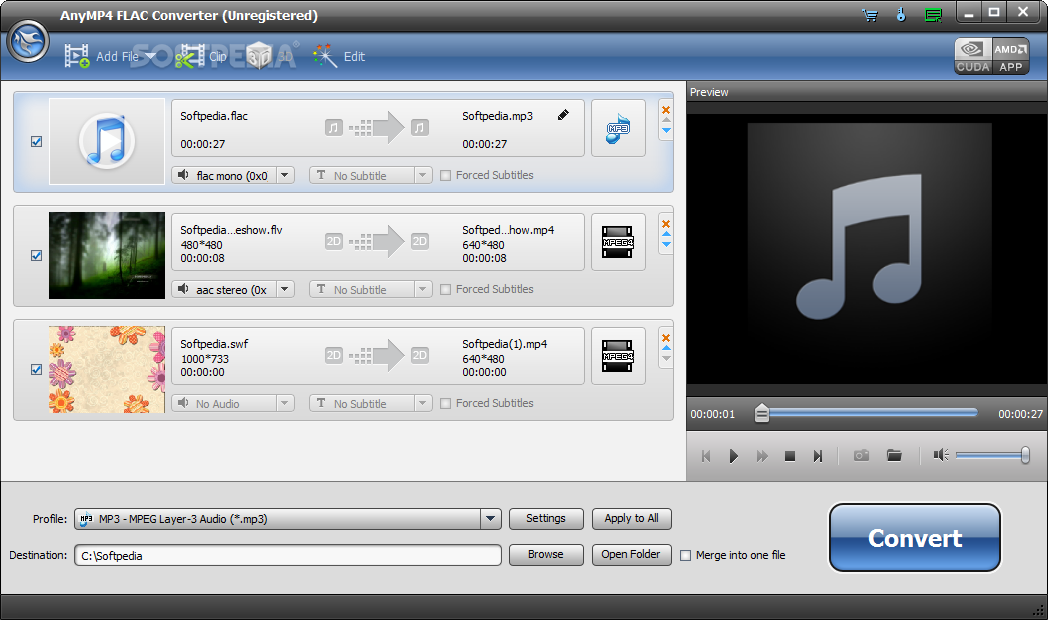Skip to next frame in preview
This screenshot has height=620, width=1048.
pyautogui.click(x=818, y=456)
